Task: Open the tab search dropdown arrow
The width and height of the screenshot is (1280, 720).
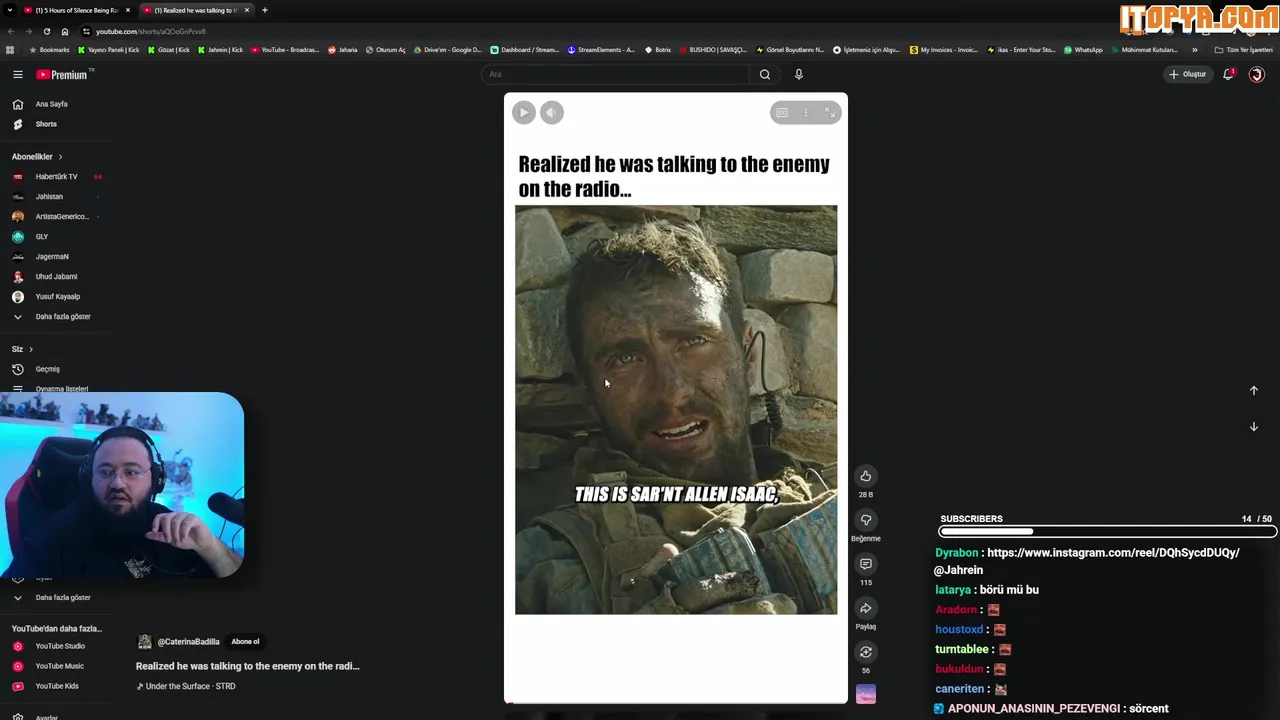Action: pyautogui.click(x=10, y=10)
